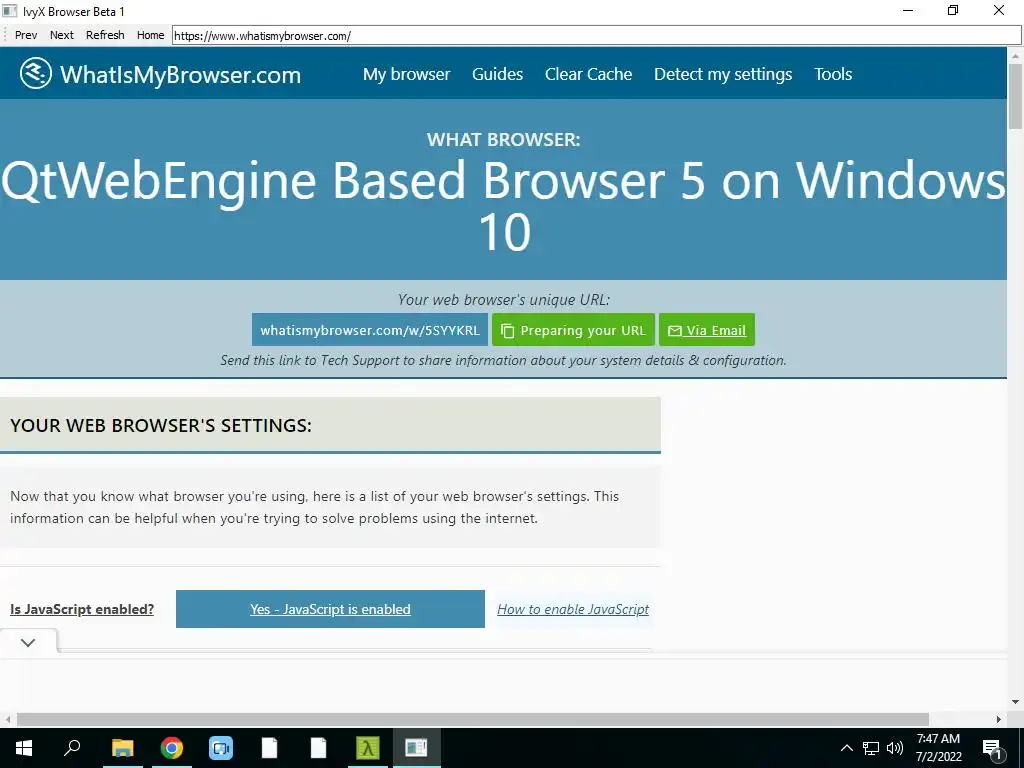Restore down the IvyX Browser window

(x=953, y=11)
